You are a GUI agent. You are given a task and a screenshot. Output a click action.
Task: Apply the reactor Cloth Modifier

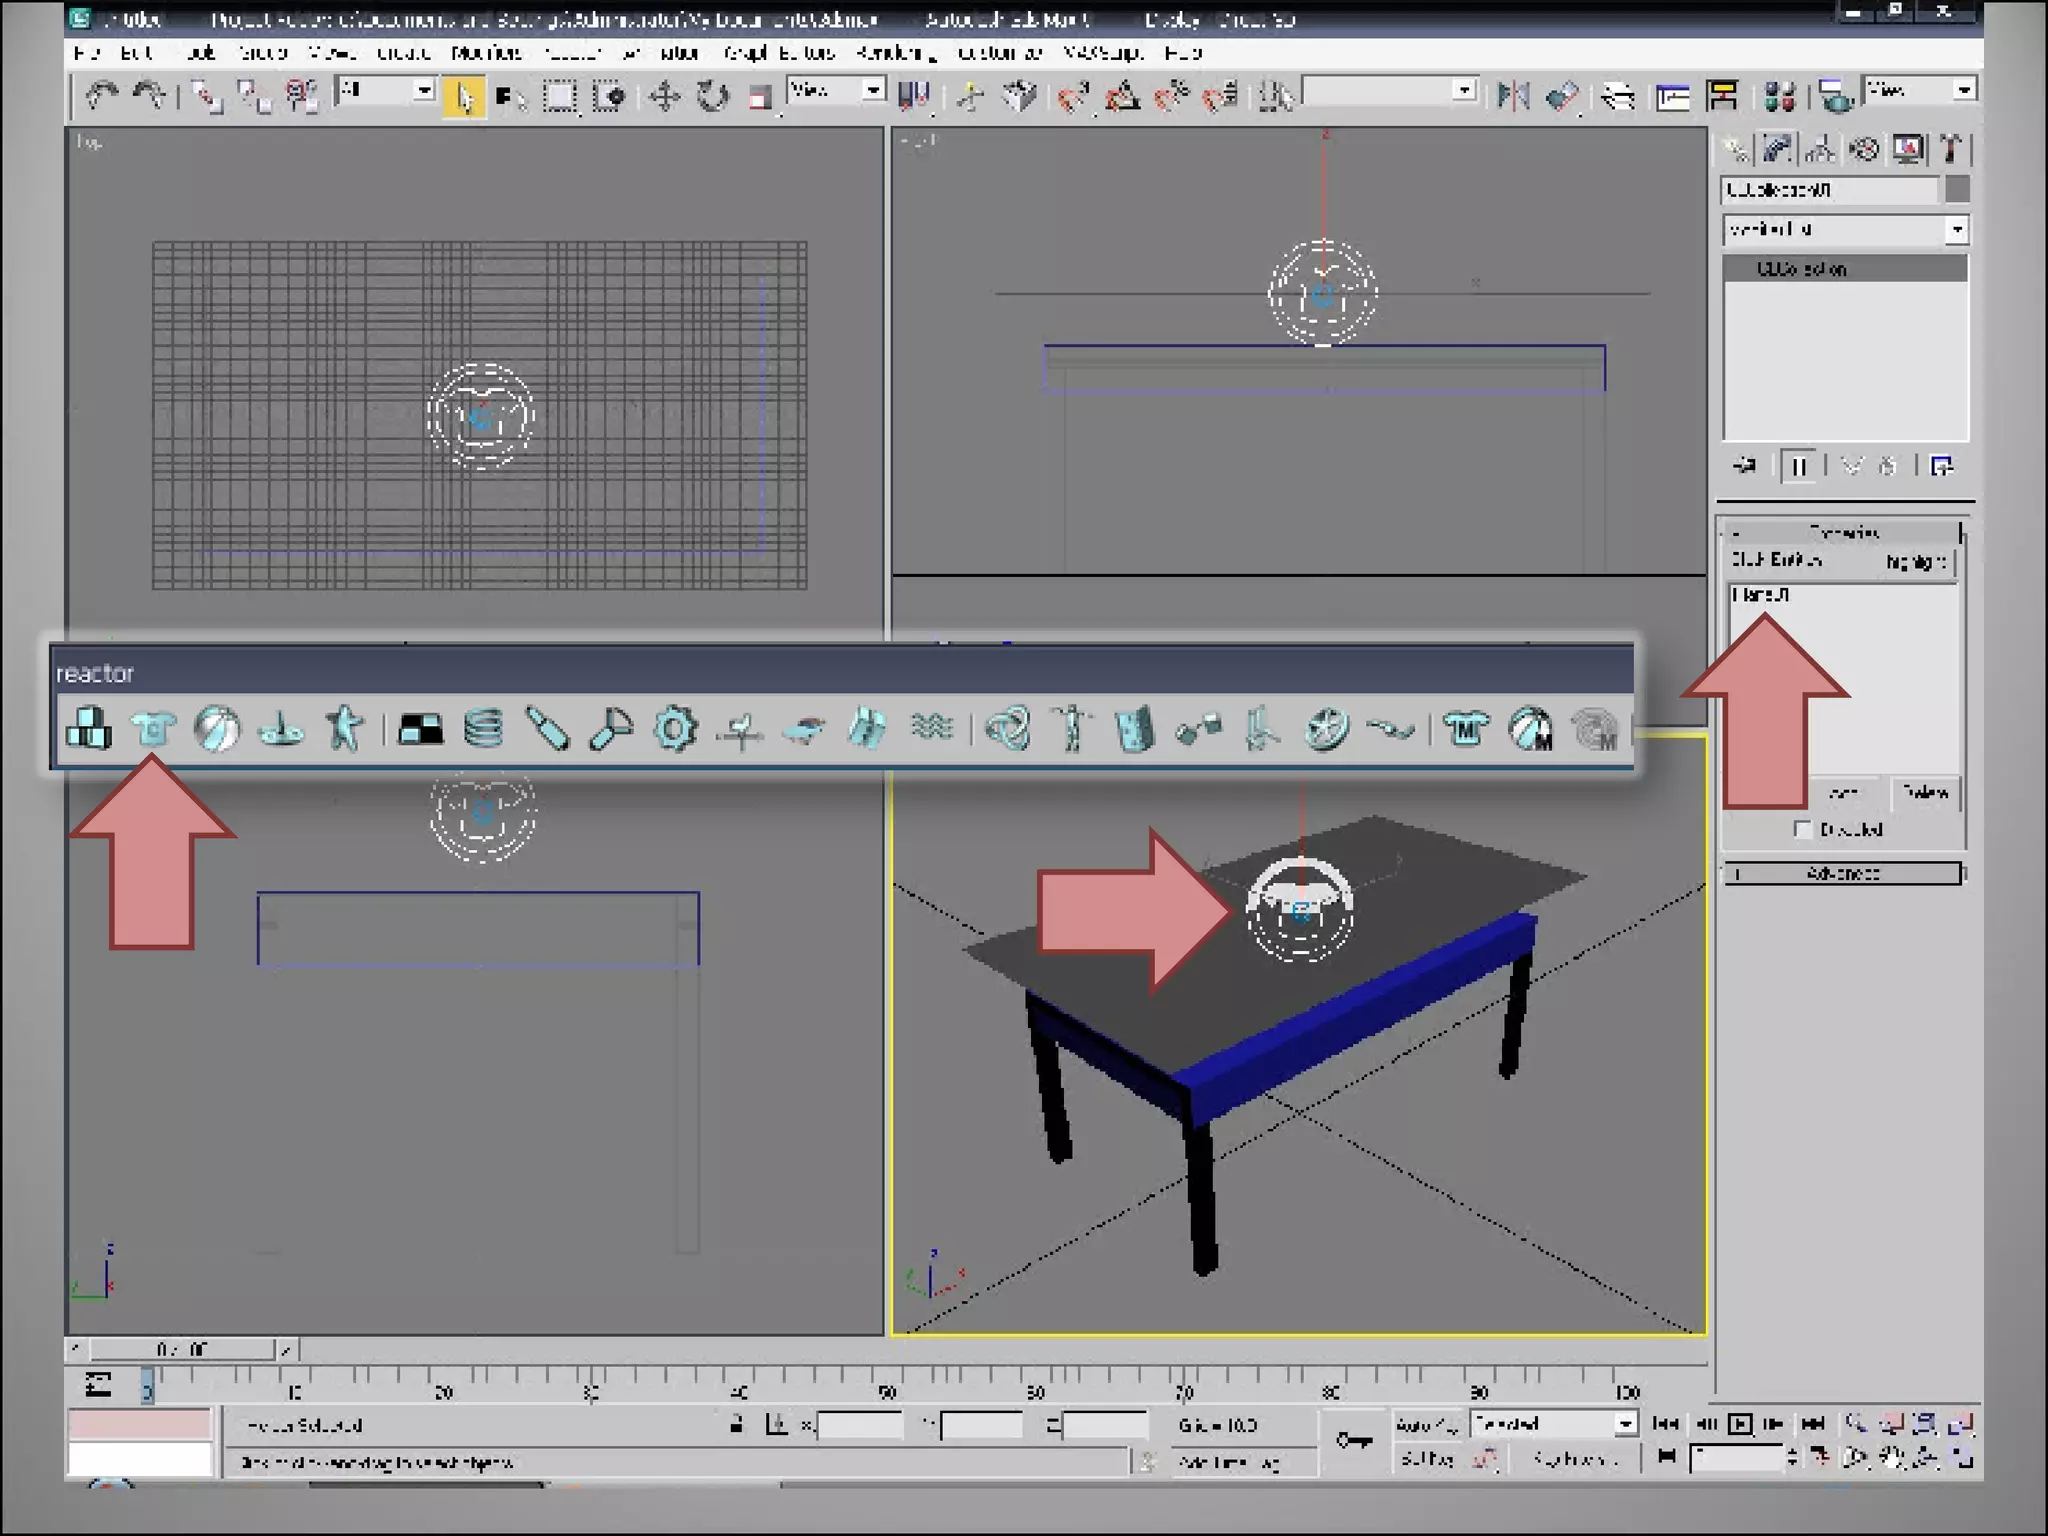[1467, 728]
